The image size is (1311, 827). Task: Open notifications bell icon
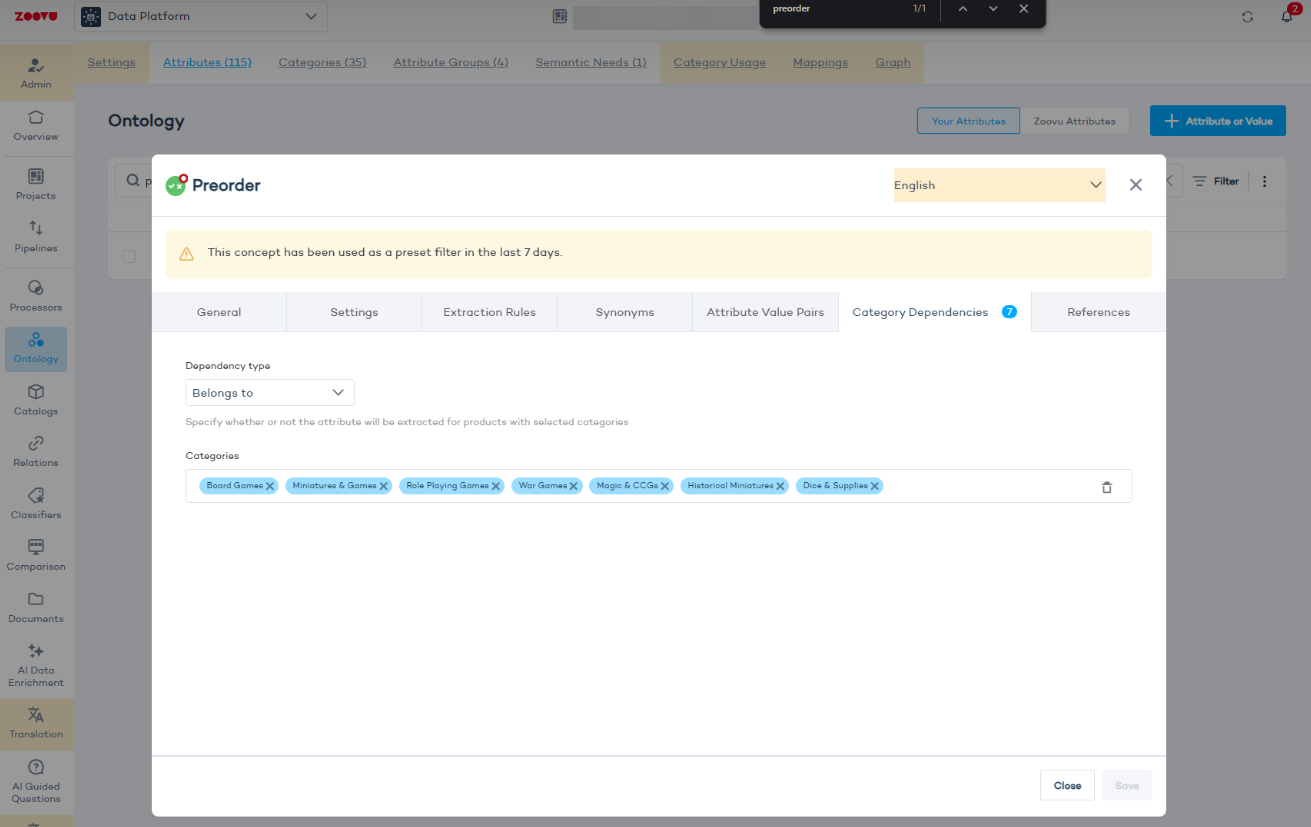(1287, 16)
